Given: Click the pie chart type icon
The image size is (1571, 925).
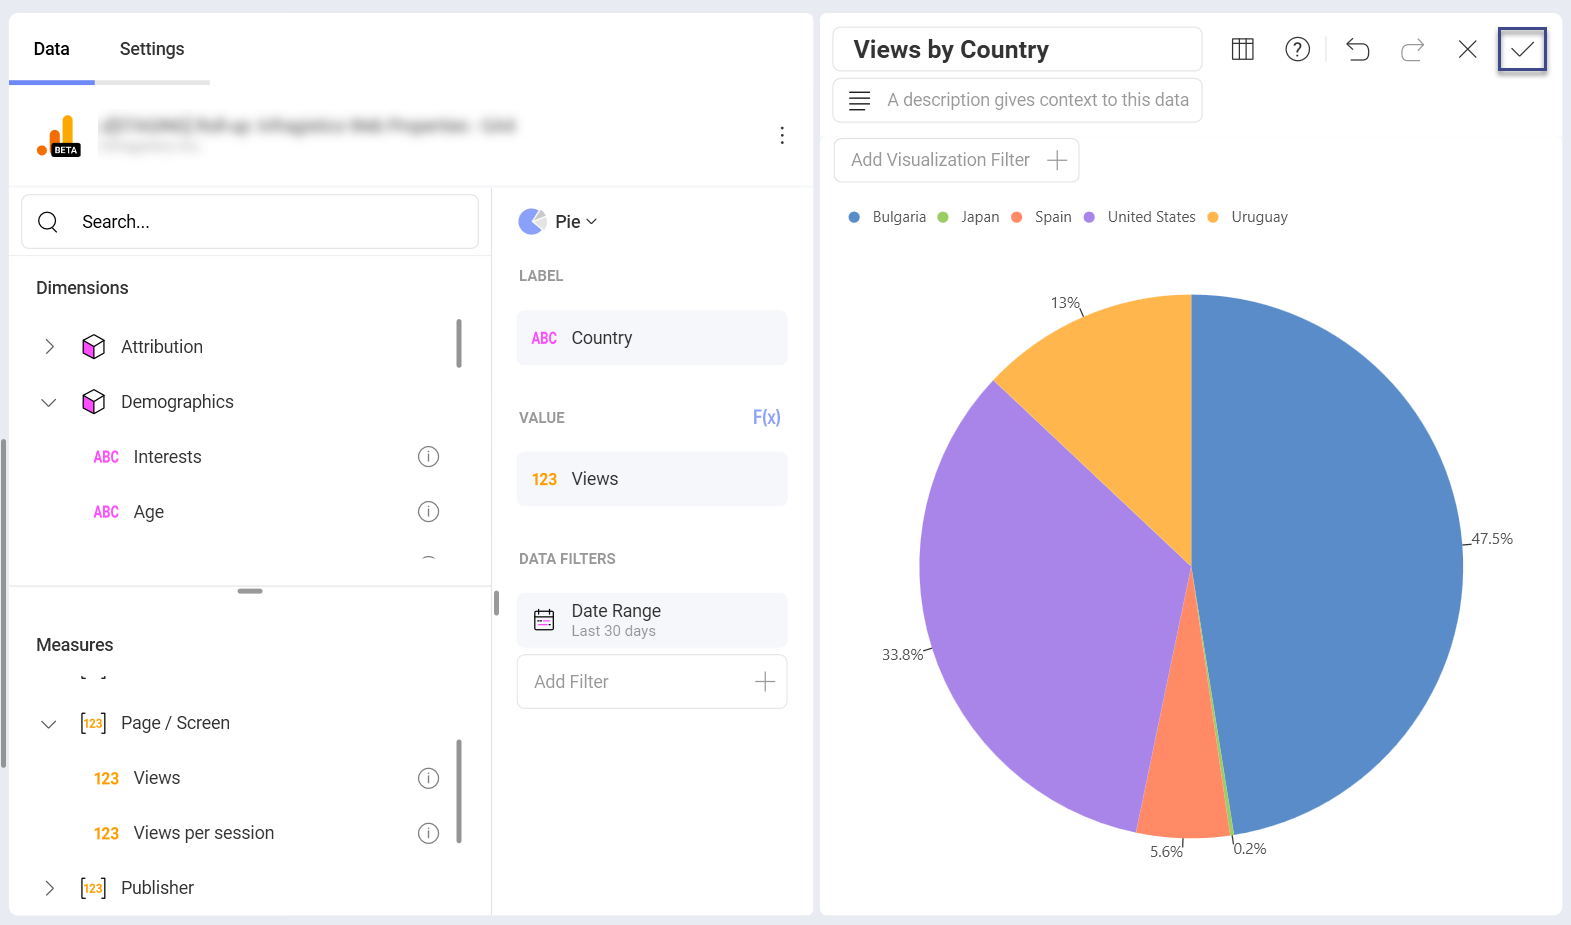Looking at the screenshot, I should click(532, 221).
